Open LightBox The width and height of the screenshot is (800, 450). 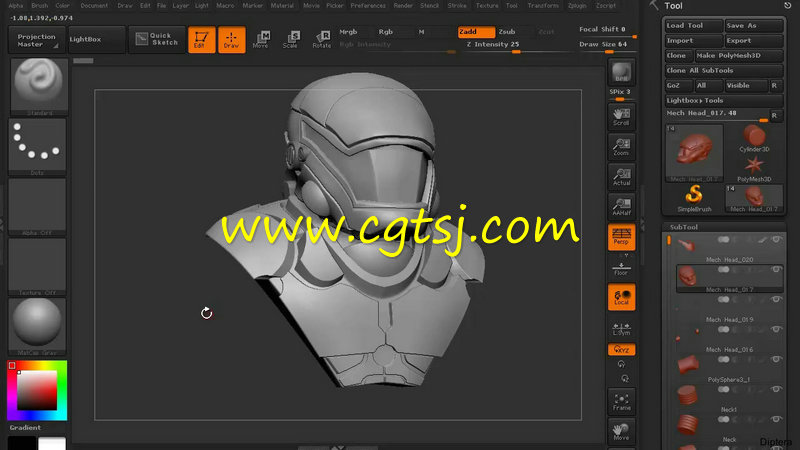coord(96,39)
